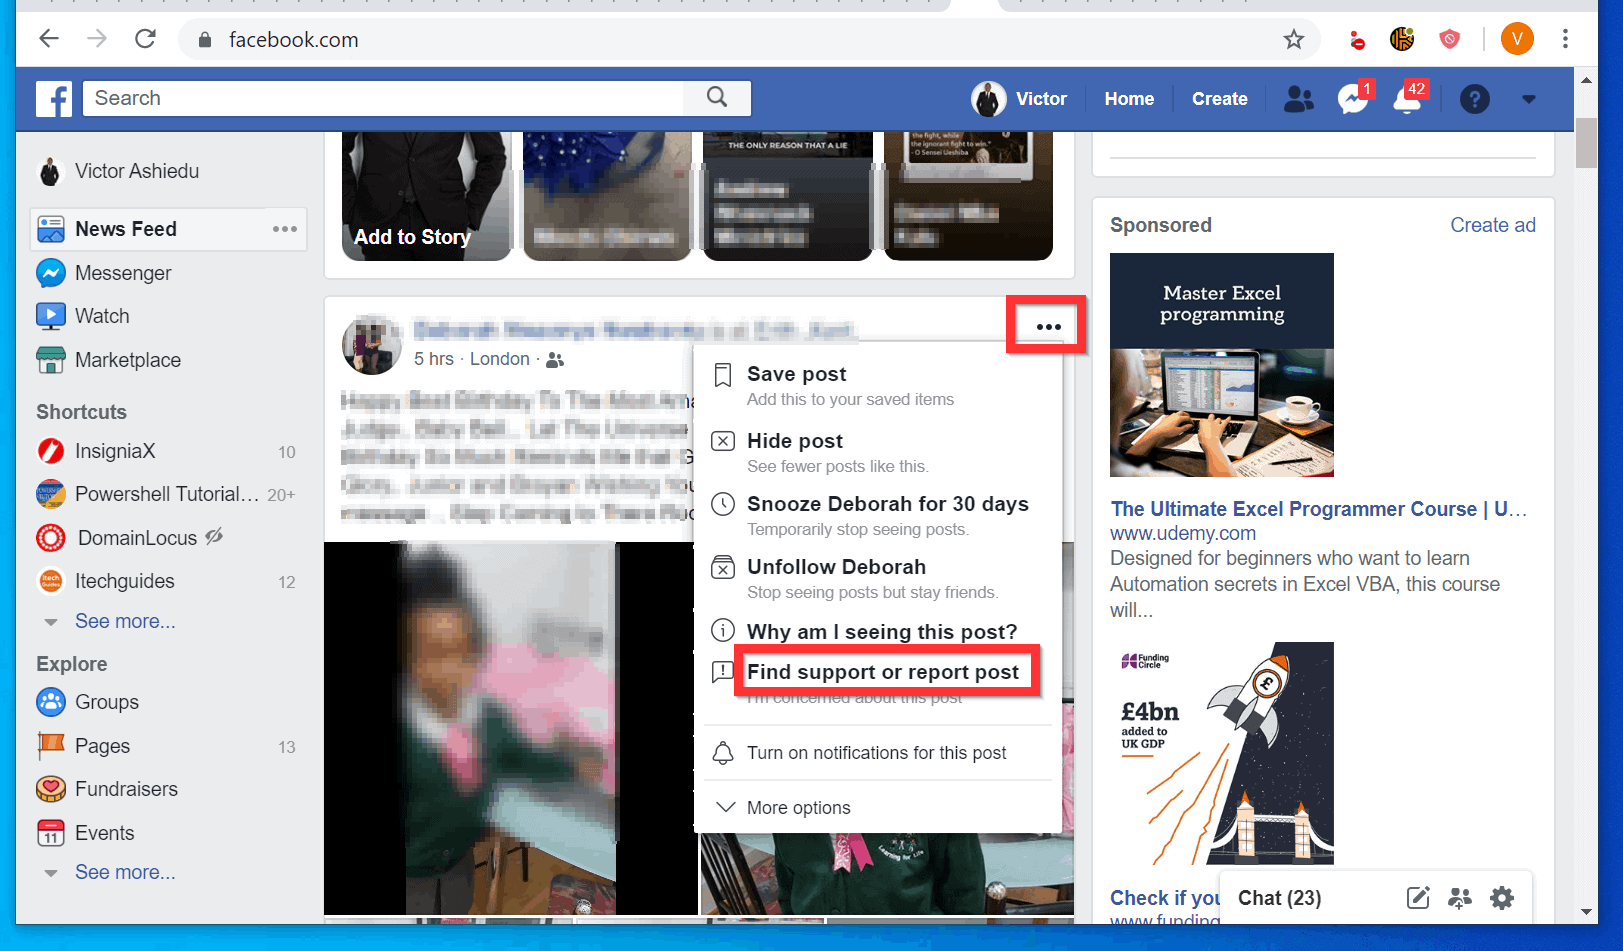Open the new chat compose icon
Screen dimensions: 1623x951
coord(1418,898)
